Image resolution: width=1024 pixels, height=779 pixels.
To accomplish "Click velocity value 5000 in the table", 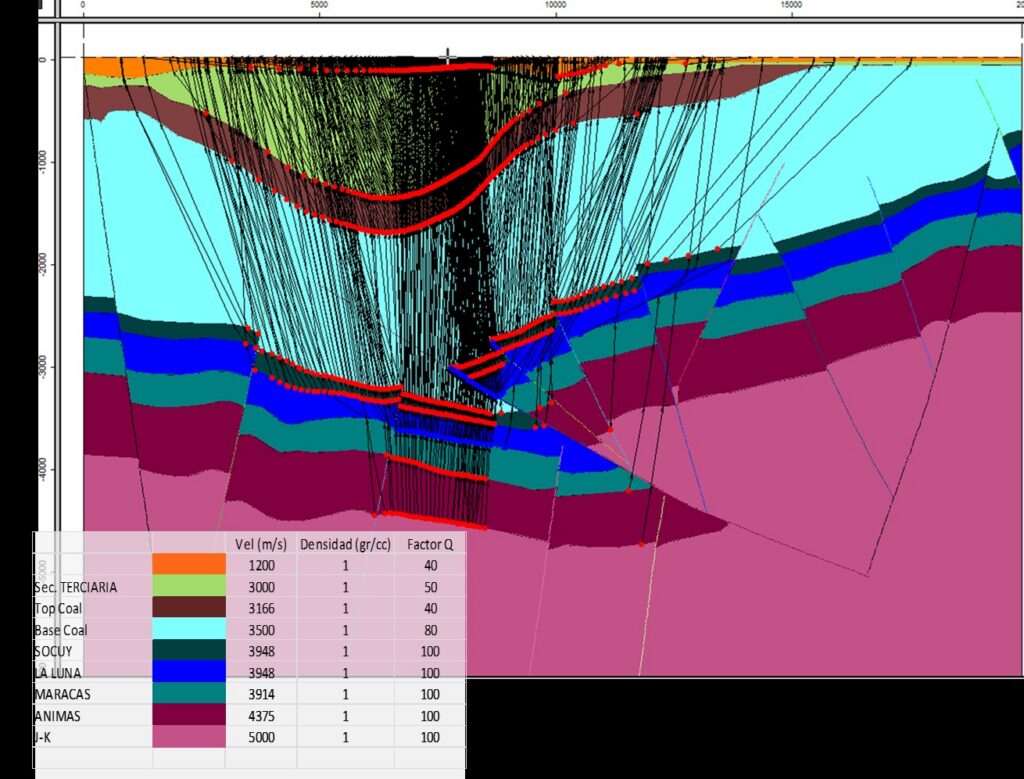I will 261,738.
